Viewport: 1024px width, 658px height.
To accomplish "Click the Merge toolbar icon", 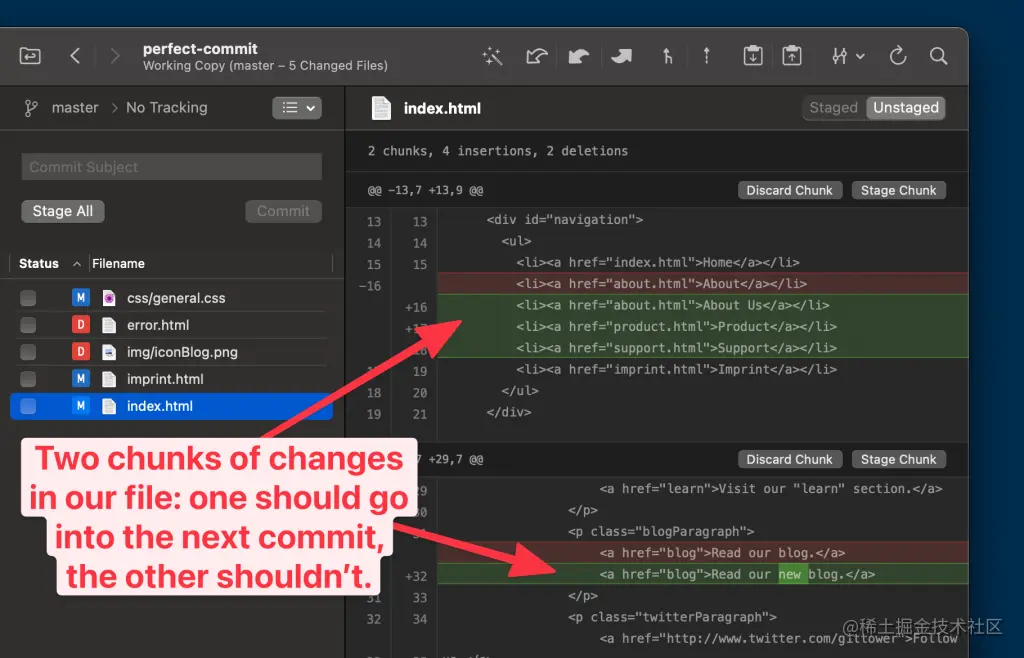I will [x=667, y=56].
